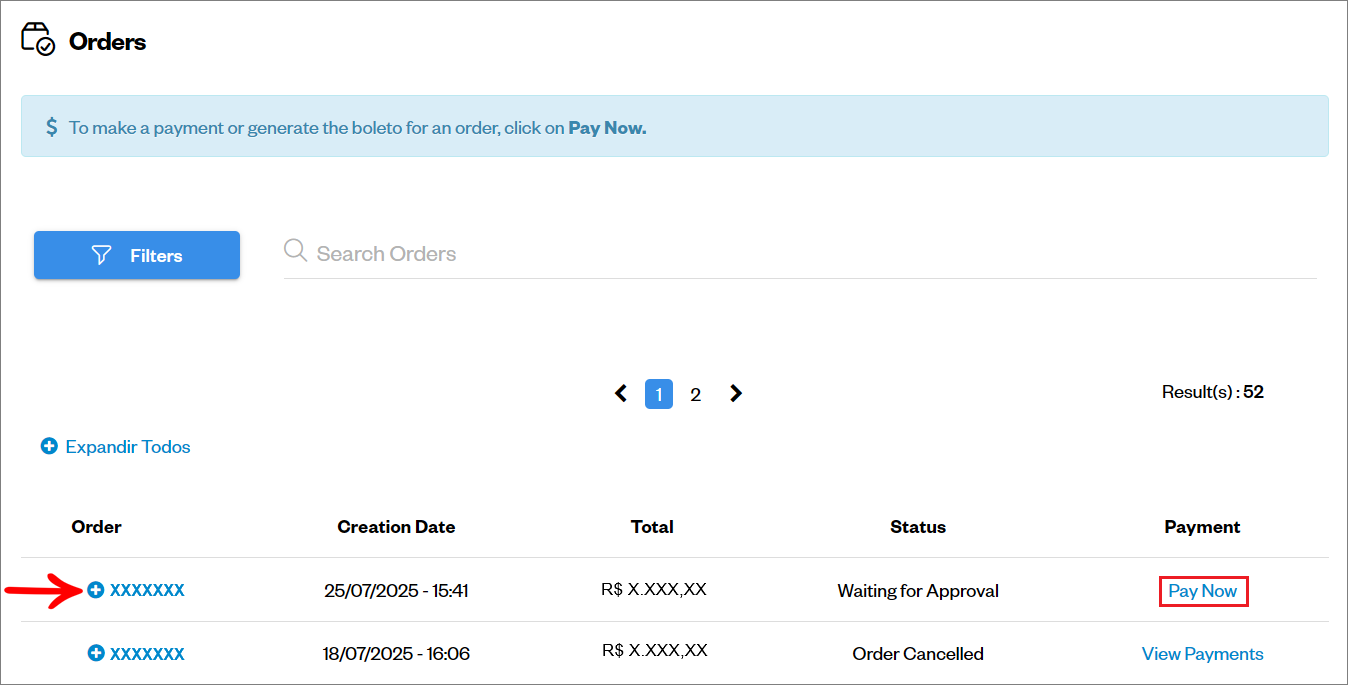Screen dimensions: 1348x685
Task: Open View Payments for cancelled order
Action: pyautogui.click(x=1203, y=654)
